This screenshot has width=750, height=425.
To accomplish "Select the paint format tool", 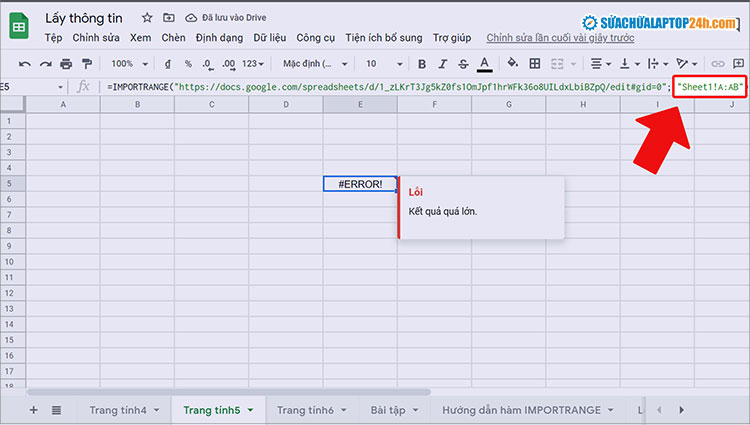I will [87, 64].
